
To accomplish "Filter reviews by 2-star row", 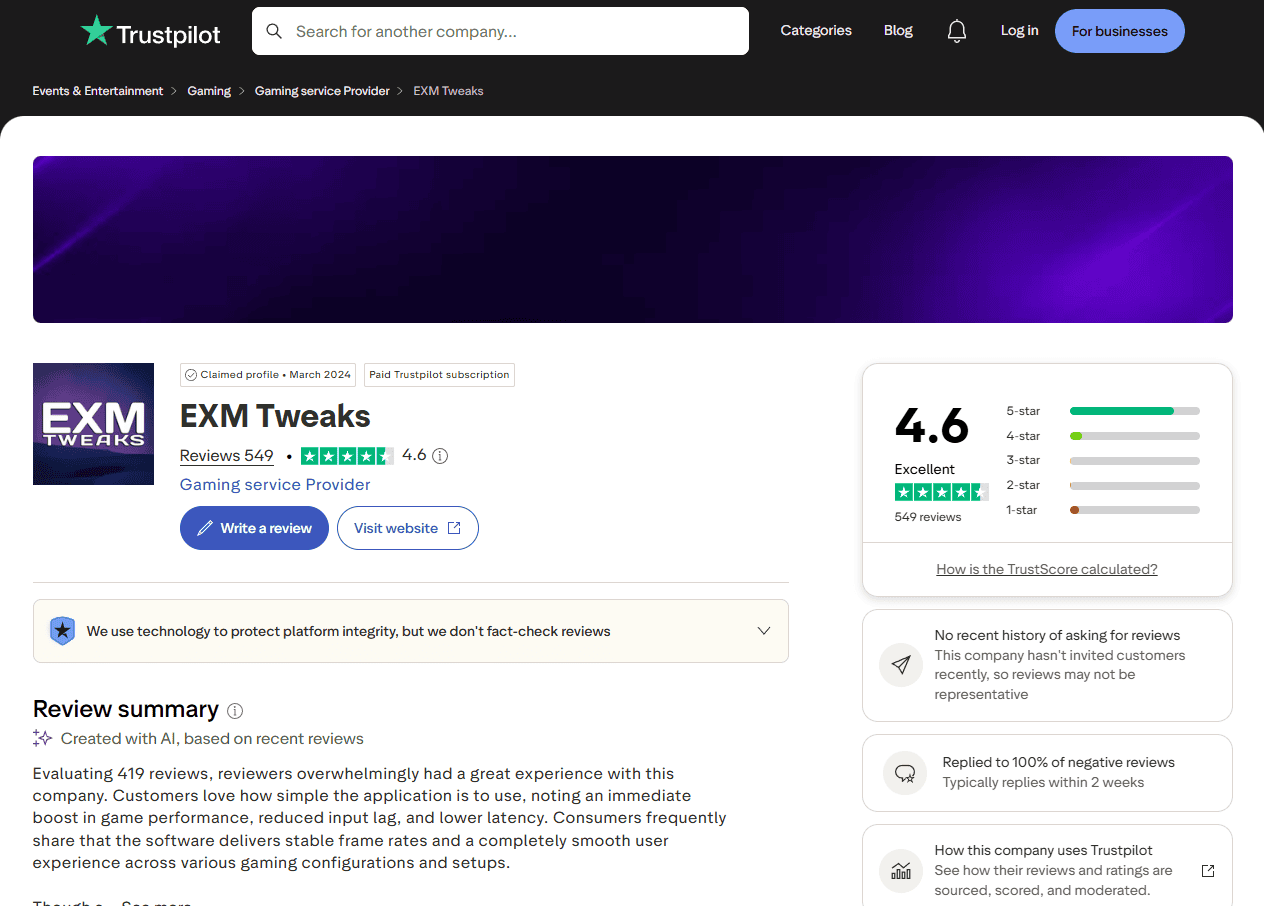I will click(1103, 485).
